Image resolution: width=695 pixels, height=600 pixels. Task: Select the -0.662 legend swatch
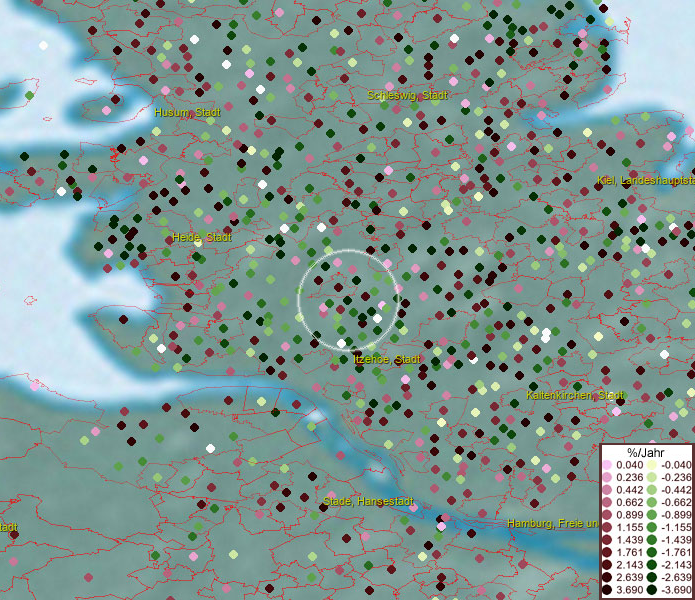(652, 502)
